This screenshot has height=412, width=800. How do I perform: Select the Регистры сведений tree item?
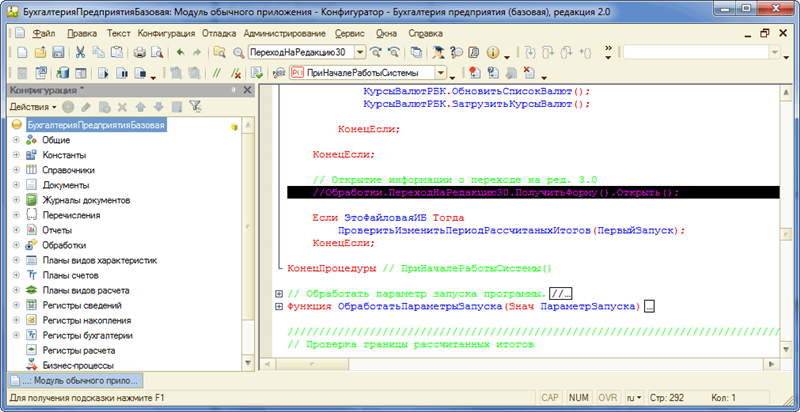(81, 305)
